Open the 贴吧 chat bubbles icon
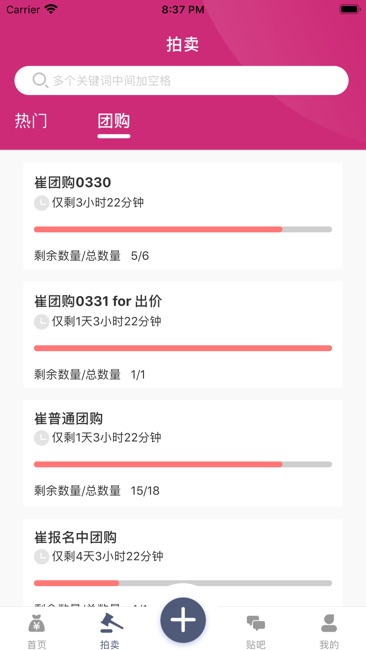This screenshot has width=366, height=650. (x=256, y=623)
